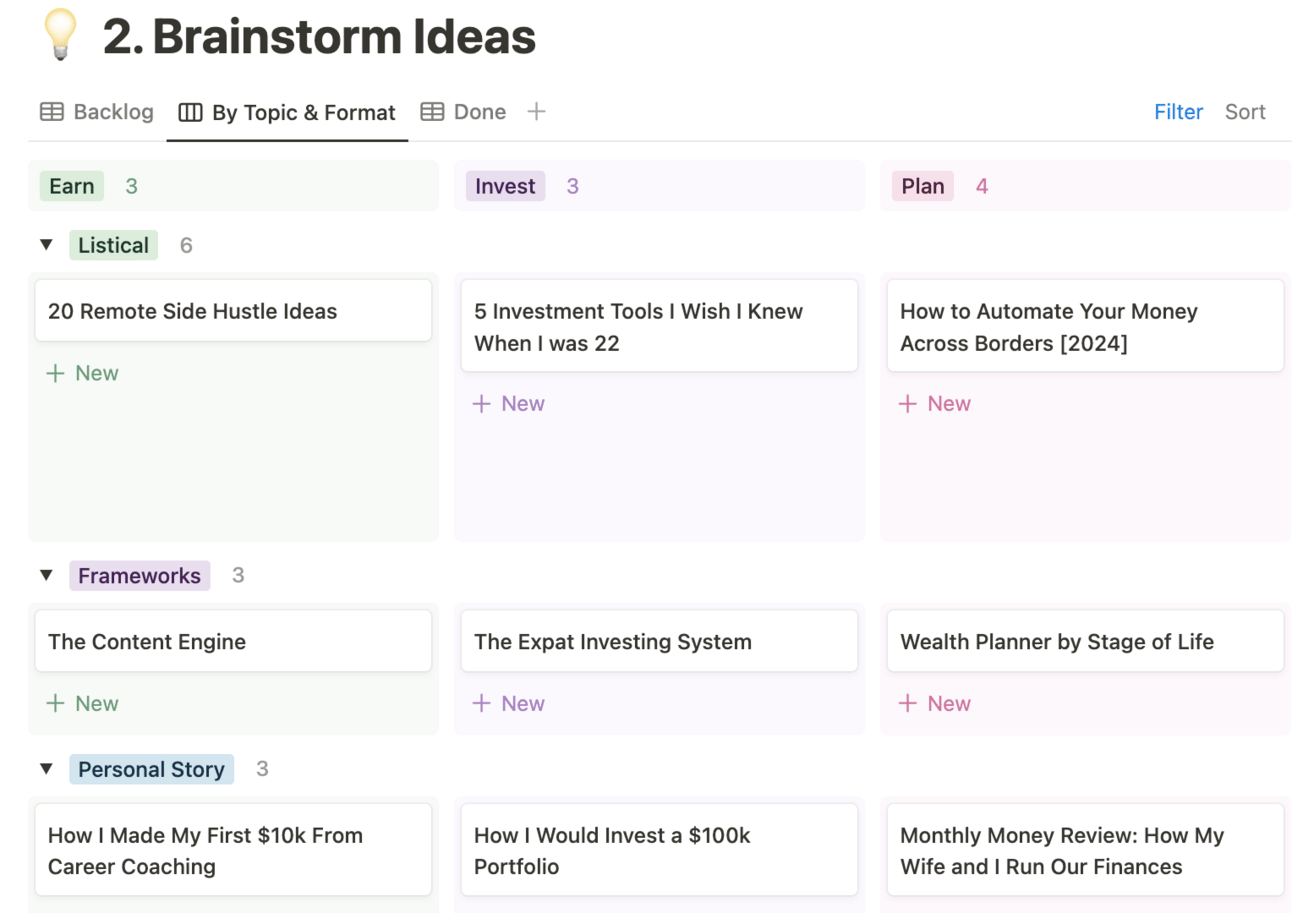Screen dimensions: 1292x913
Task: Click the plus icon to add a view
Action: click(x=537, y=111)
